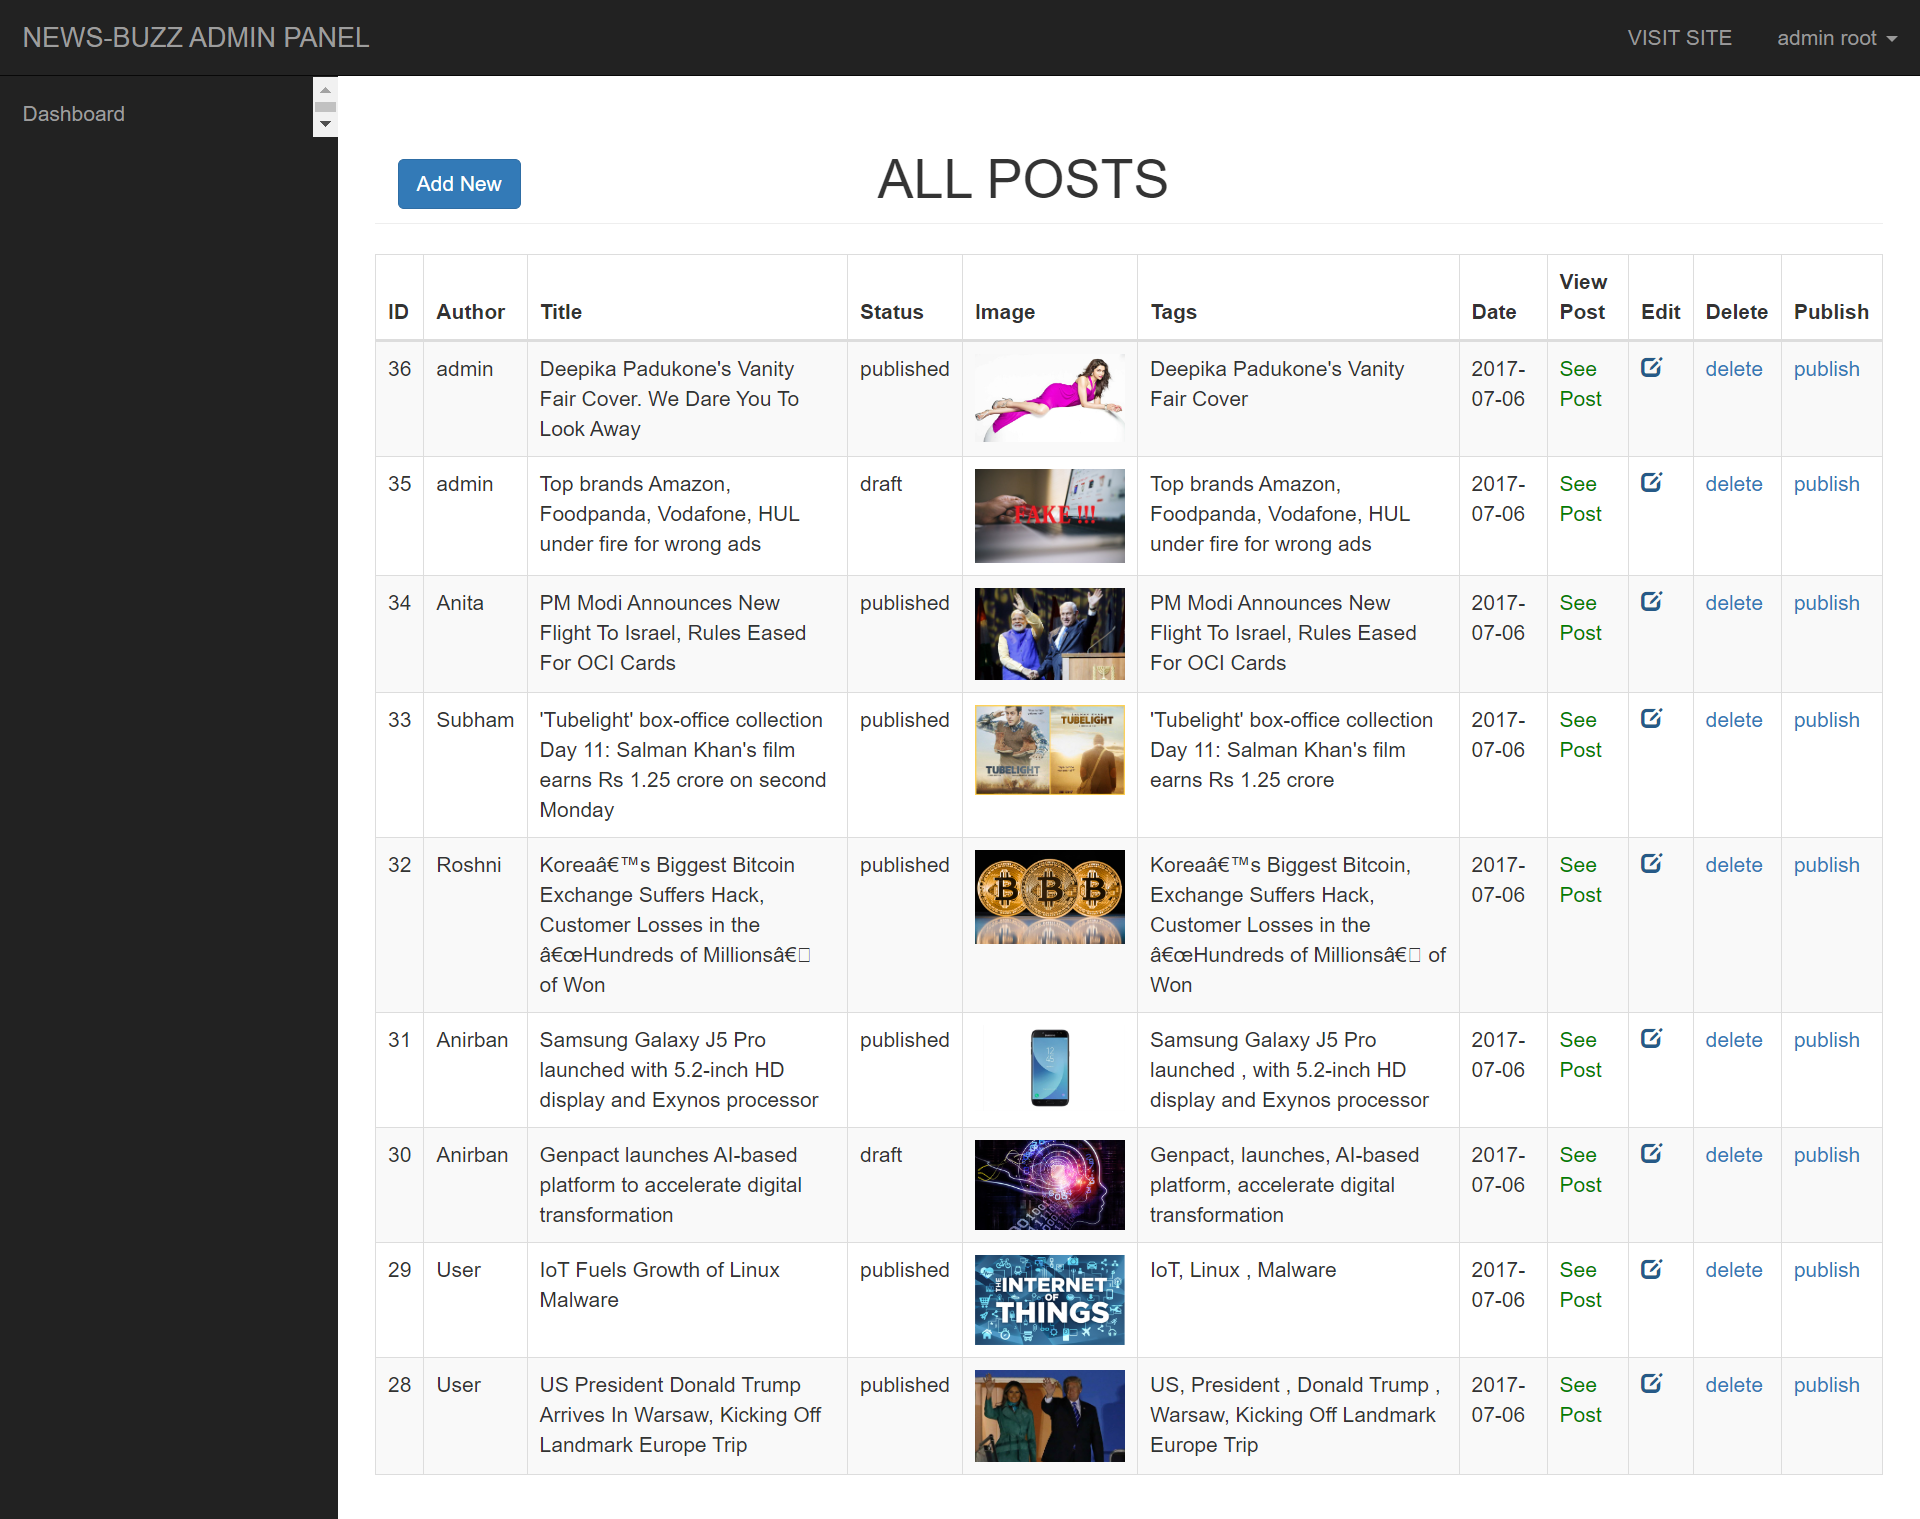This screenshot has height=1519, width=1920.
Task: Edit Samsung Galaxy J5 Pro post 31
Action: coord(1651,1039)
